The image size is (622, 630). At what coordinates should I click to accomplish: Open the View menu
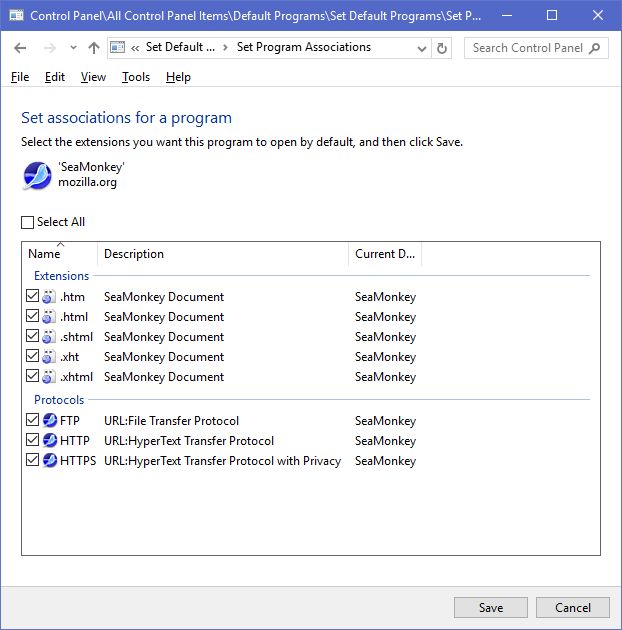pyautogui.click(x=93, y=77)
